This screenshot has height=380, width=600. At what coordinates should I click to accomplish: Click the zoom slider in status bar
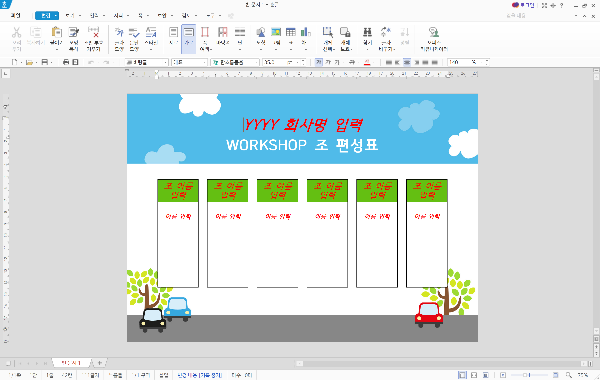coord(530,375)
